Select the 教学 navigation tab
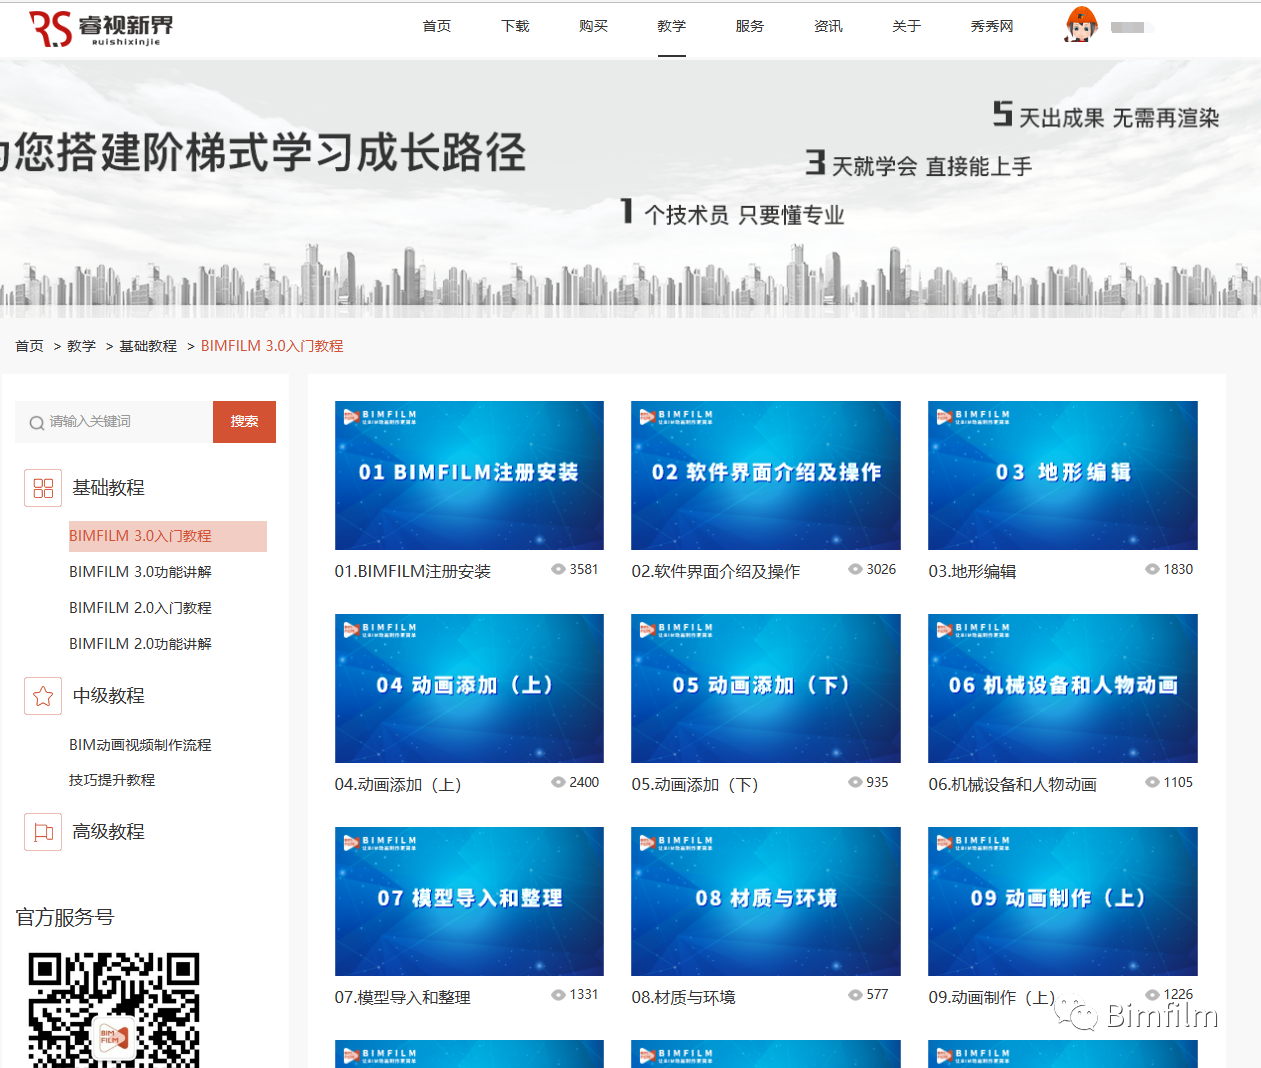The width and height of the screenshot is (1261, 1068). 672,26
